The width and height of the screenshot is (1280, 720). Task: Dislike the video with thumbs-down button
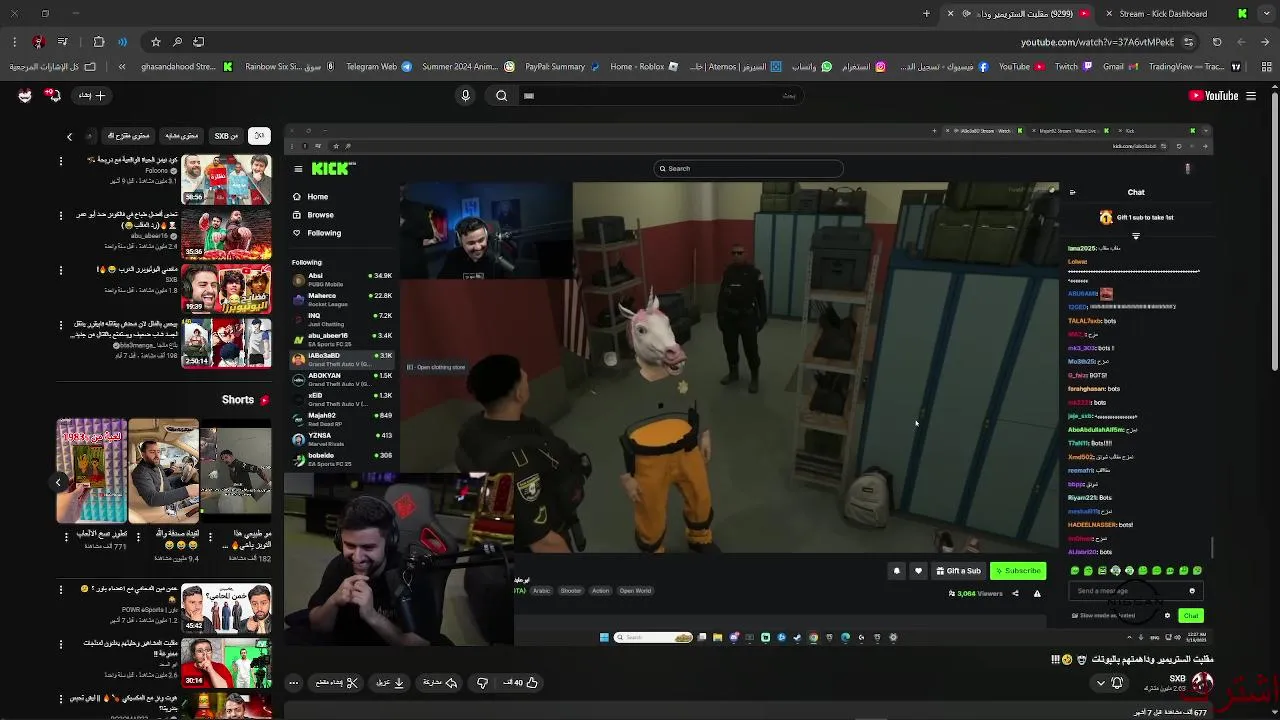pos(482,683)
